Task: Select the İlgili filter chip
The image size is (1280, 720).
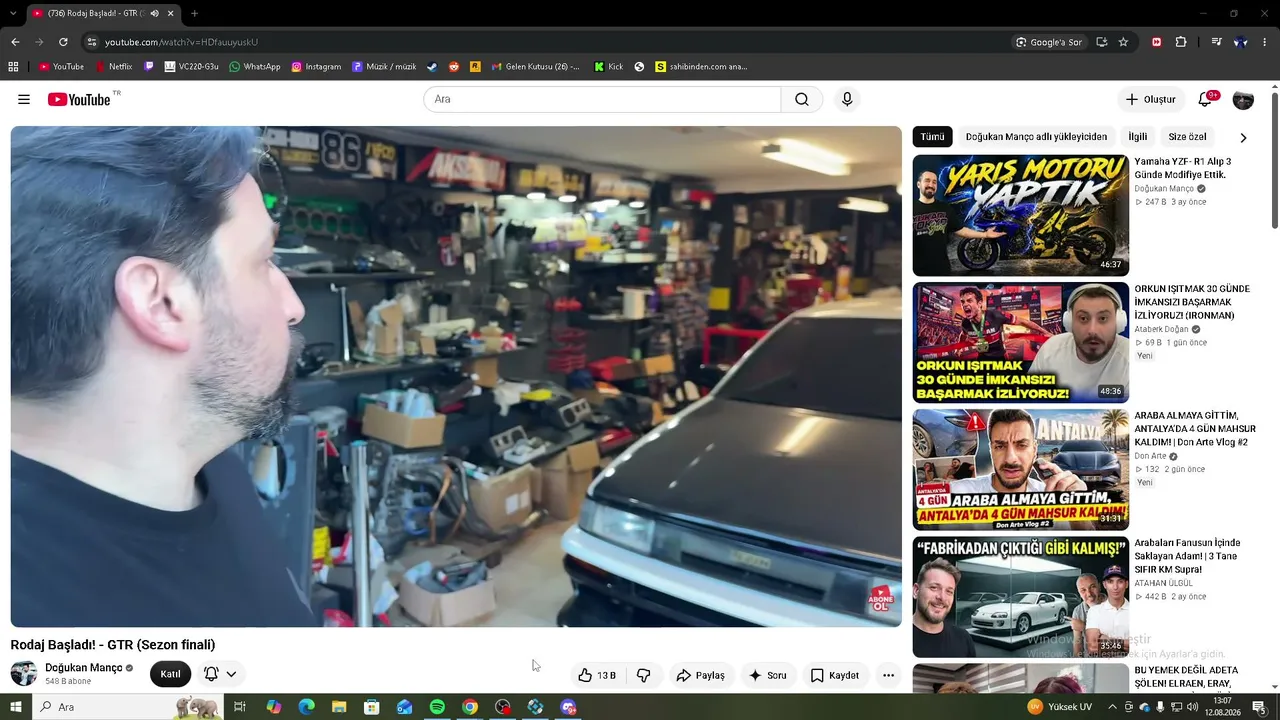Action: 1138,137
